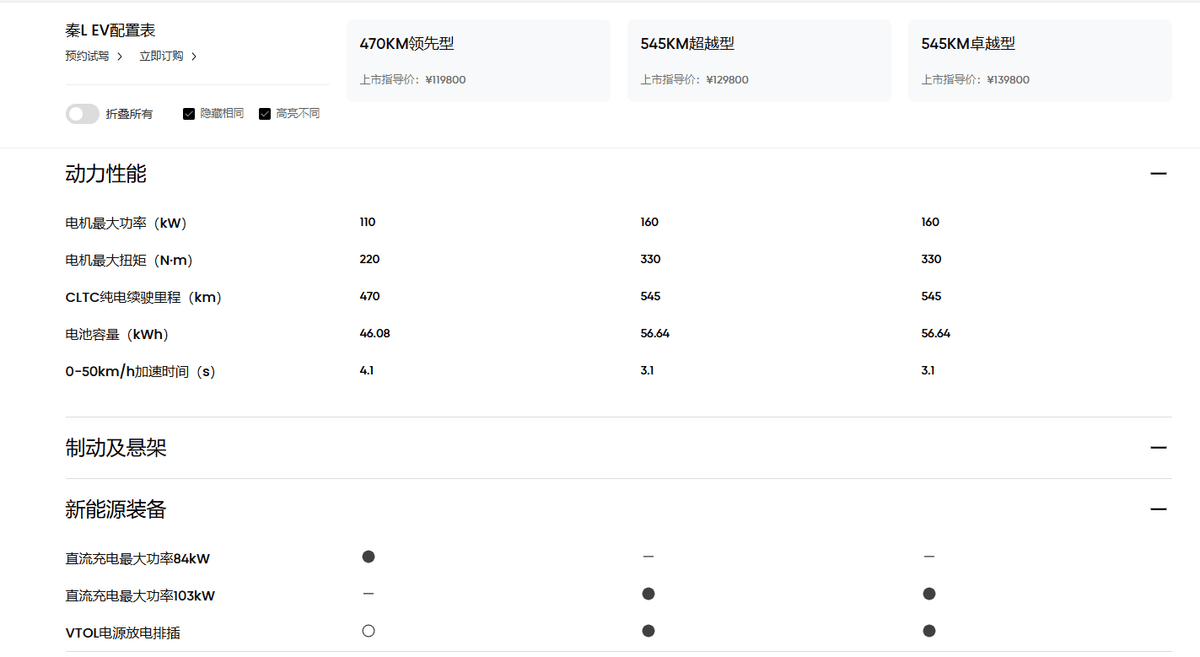Viewport: 1200px width, 657px height.
Task: Click the acceleration time value 4.1
Action: coord(367,370)
